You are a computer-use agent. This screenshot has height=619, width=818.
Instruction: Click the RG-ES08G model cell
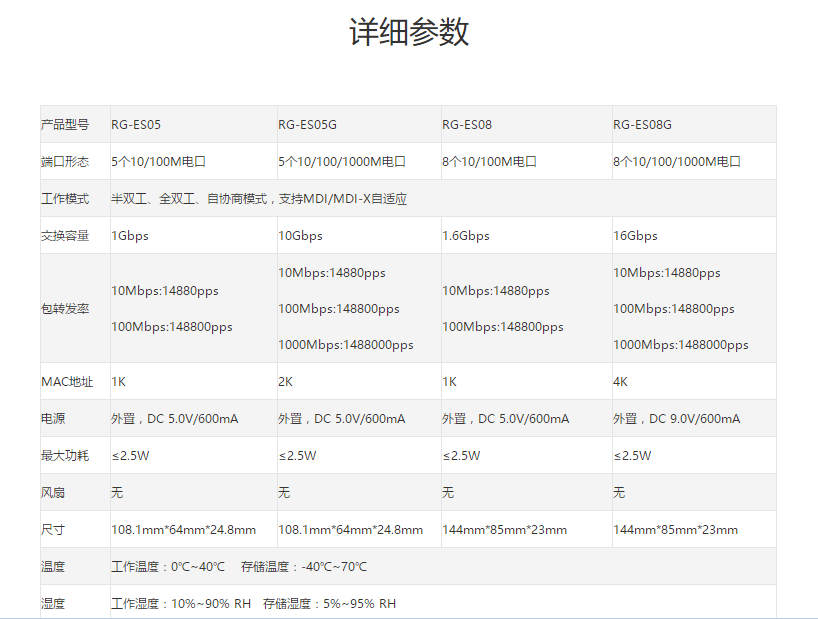click(642, 125)
